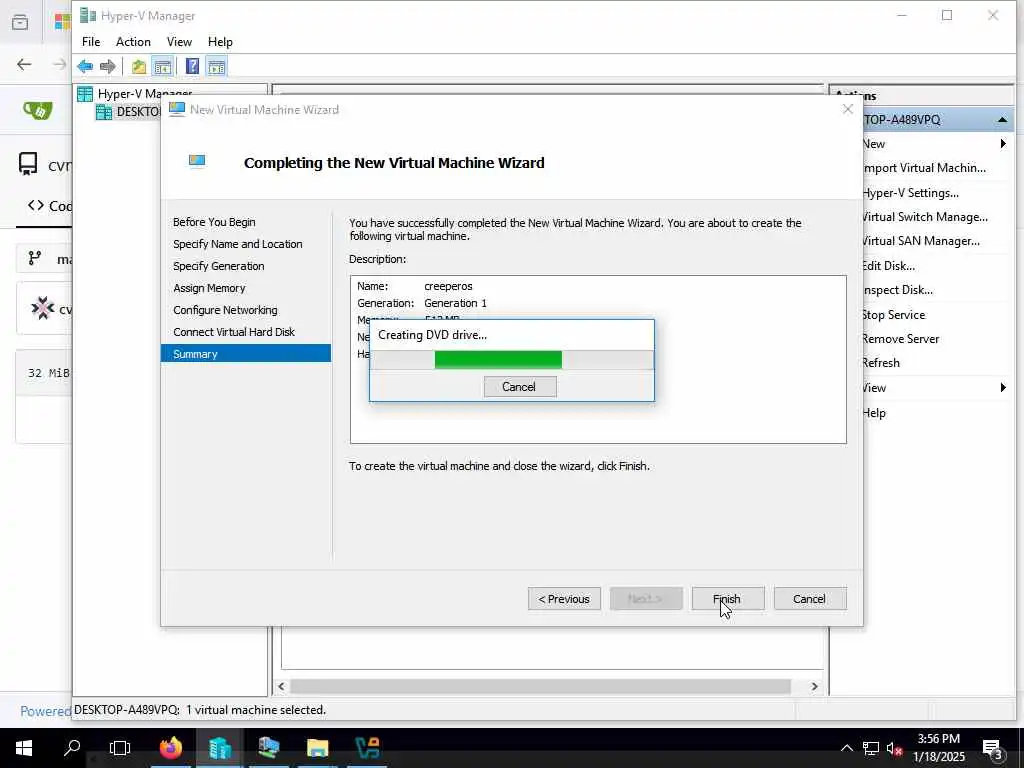The image size is (1024, 768).
Task: Click the horizontal scrollbar thumb
Action: click(x=541, y=686)
